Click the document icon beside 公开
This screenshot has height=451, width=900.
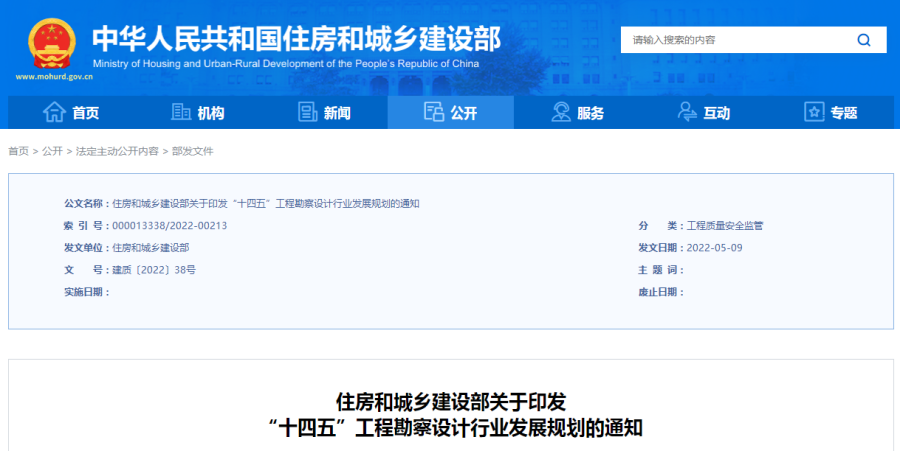coord(434,111)
